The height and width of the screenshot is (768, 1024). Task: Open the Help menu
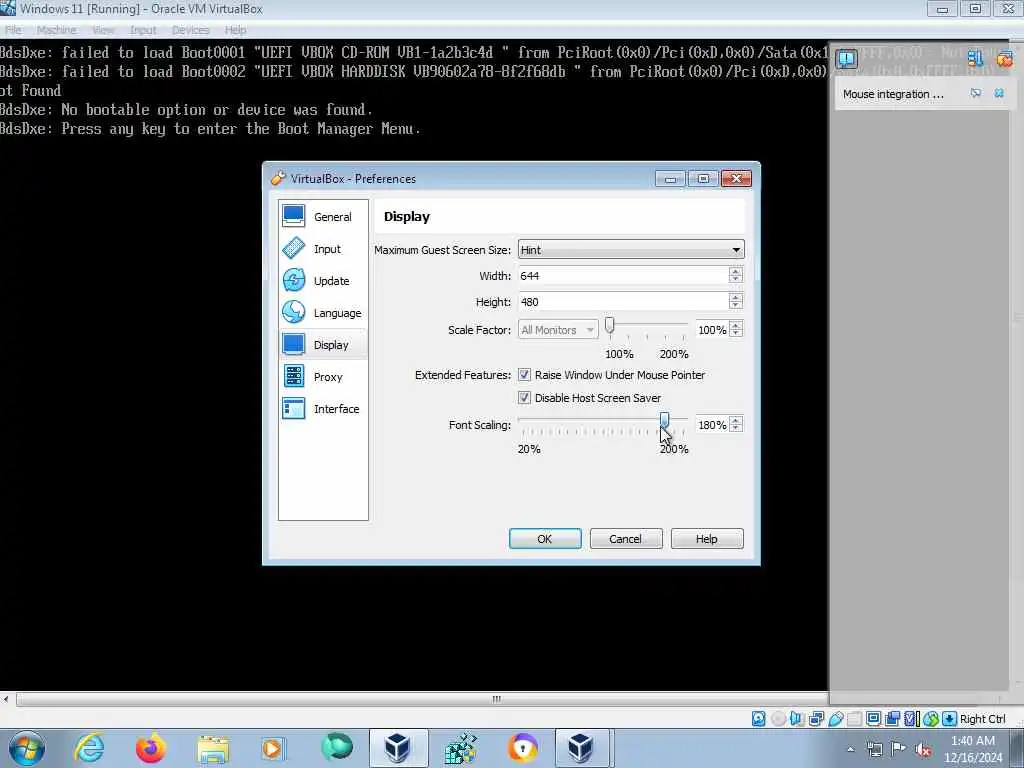235,30
